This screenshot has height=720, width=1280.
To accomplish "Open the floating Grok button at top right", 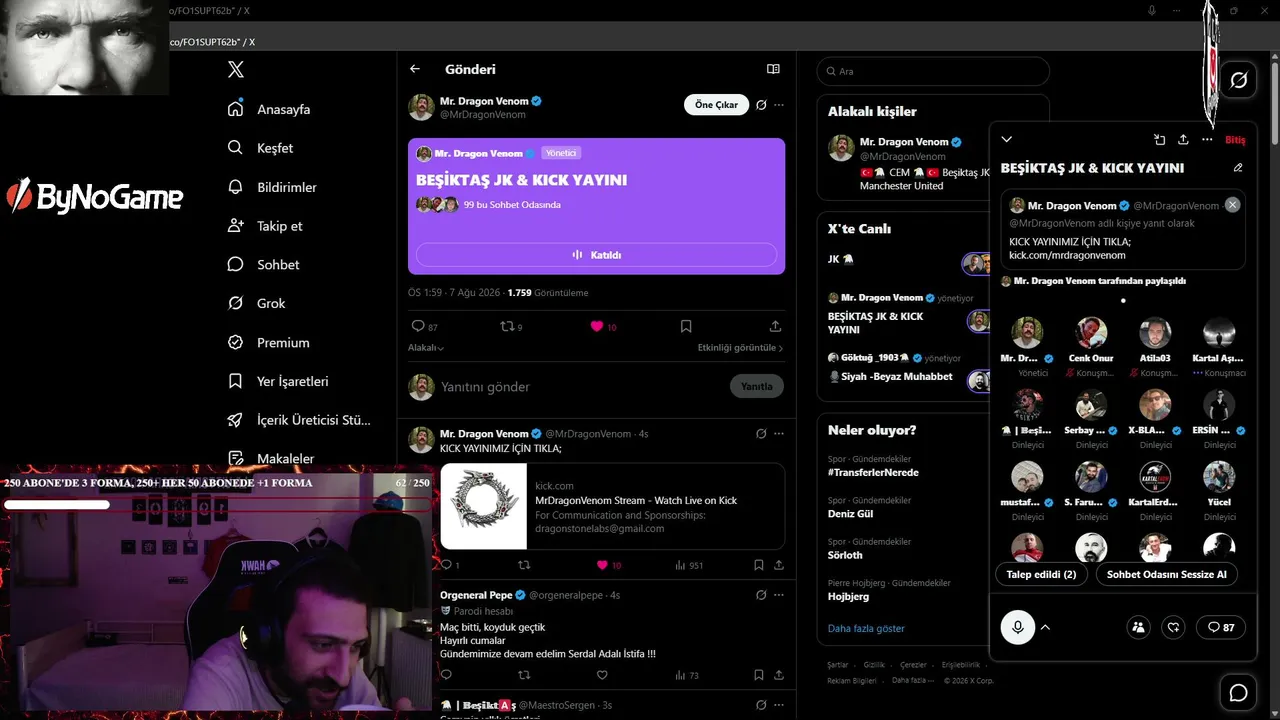I will pos(1238,80).
